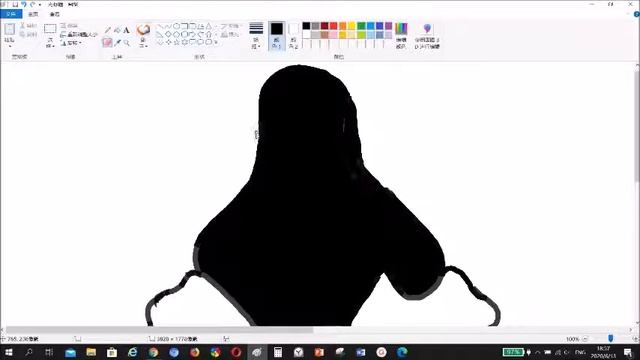Click the Paste clipboard icon
This screenshot has width=640, height=360.
point(10,29)
